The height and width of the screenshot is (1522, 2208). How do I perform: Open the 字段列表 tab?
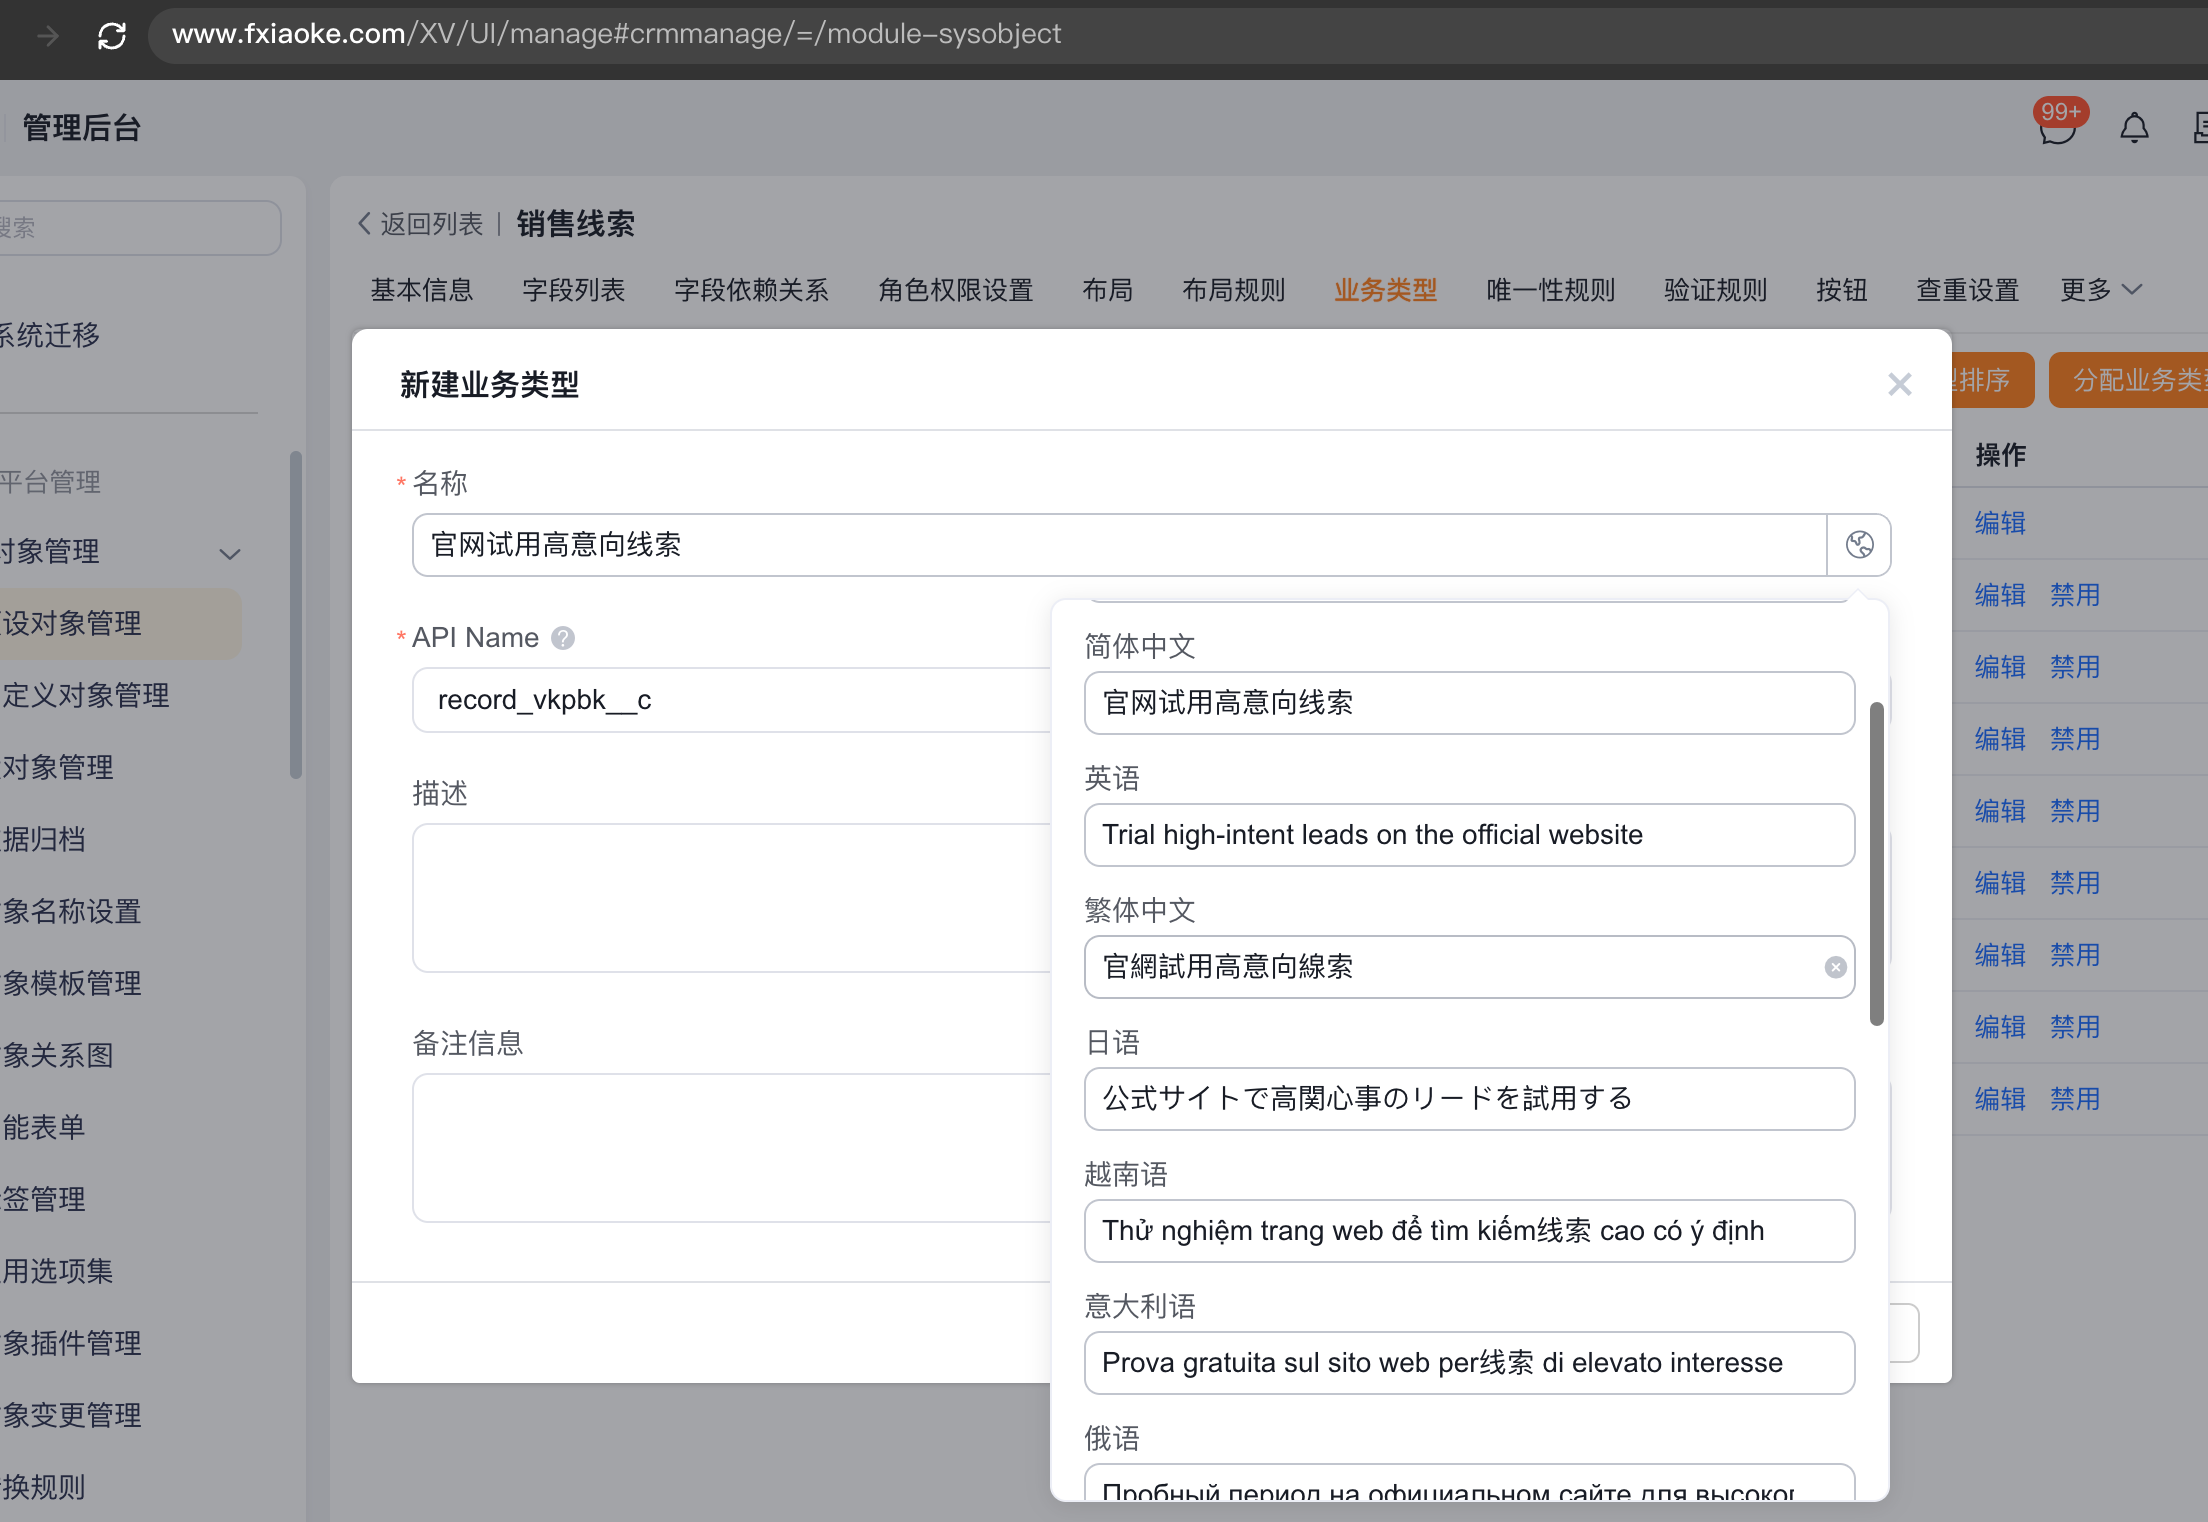573,290
